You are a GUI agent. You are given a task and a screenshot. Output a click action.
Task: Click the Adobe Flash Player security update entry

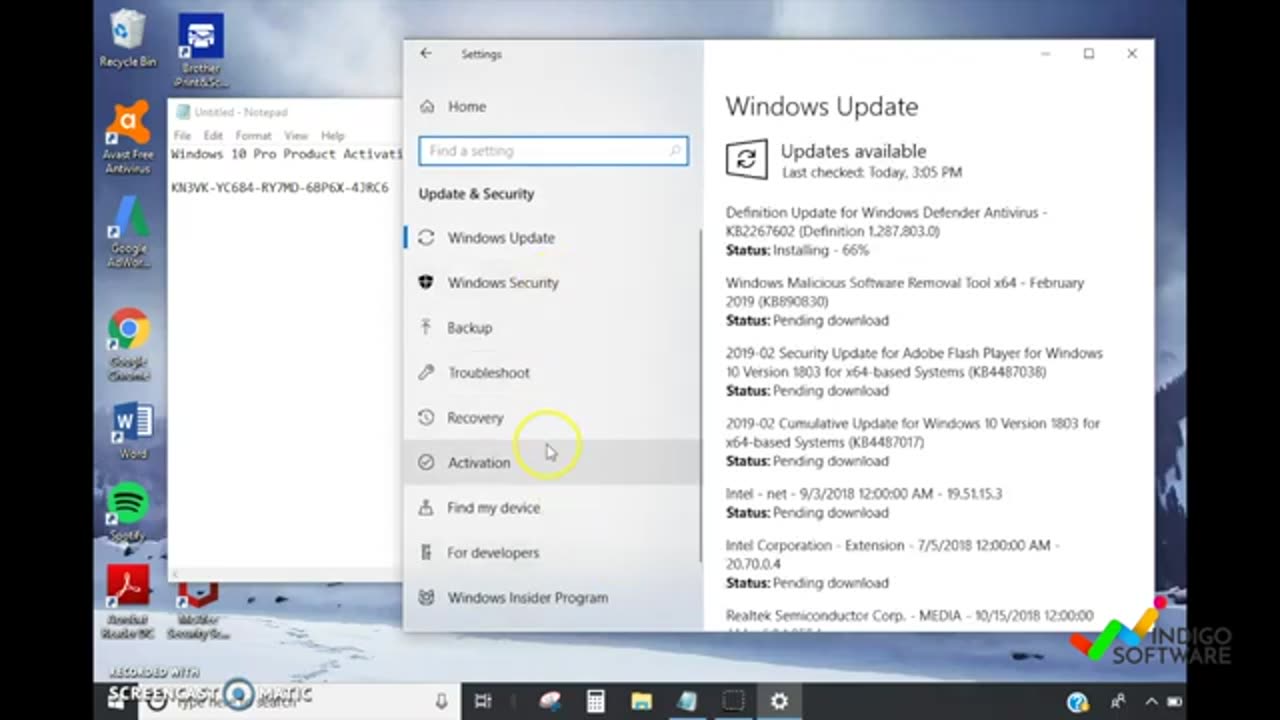pos(914,371)
